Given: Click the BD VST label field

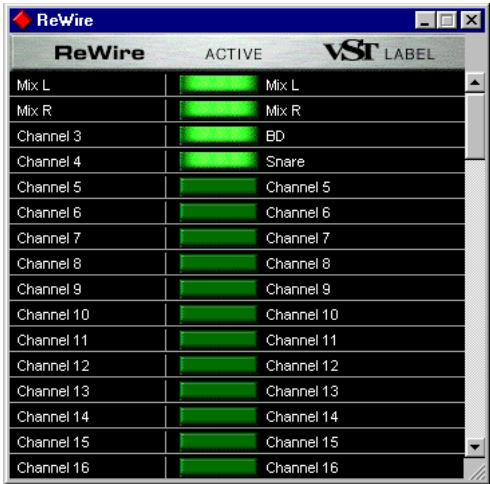Looking at the screenshot, I should click(275, 136).
